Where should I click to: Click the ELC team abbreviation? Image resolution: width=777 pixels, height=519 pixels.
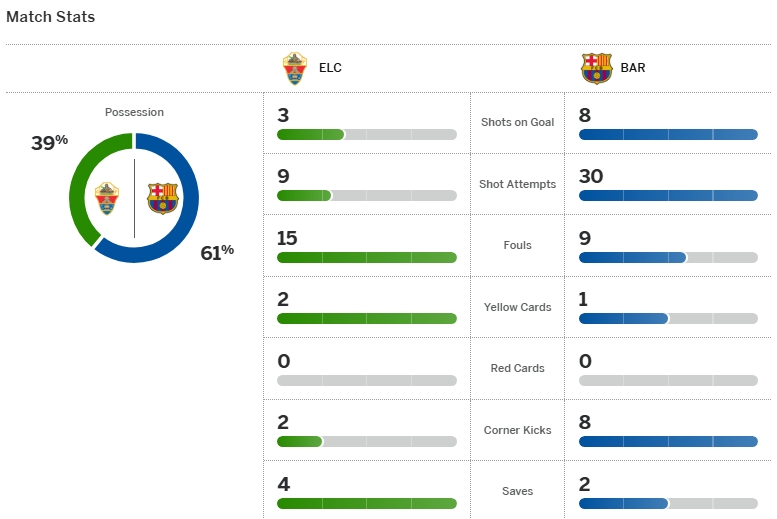[x=329, y=69]
